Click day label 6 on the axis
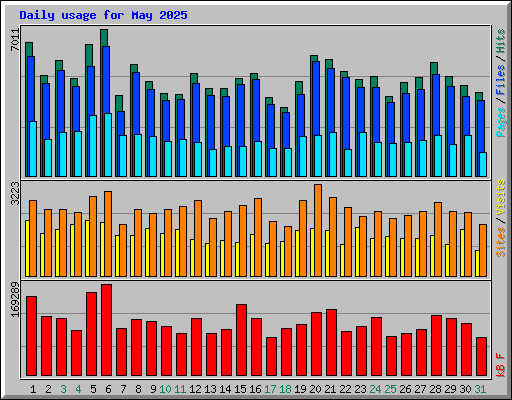 [x=108, y=389]
